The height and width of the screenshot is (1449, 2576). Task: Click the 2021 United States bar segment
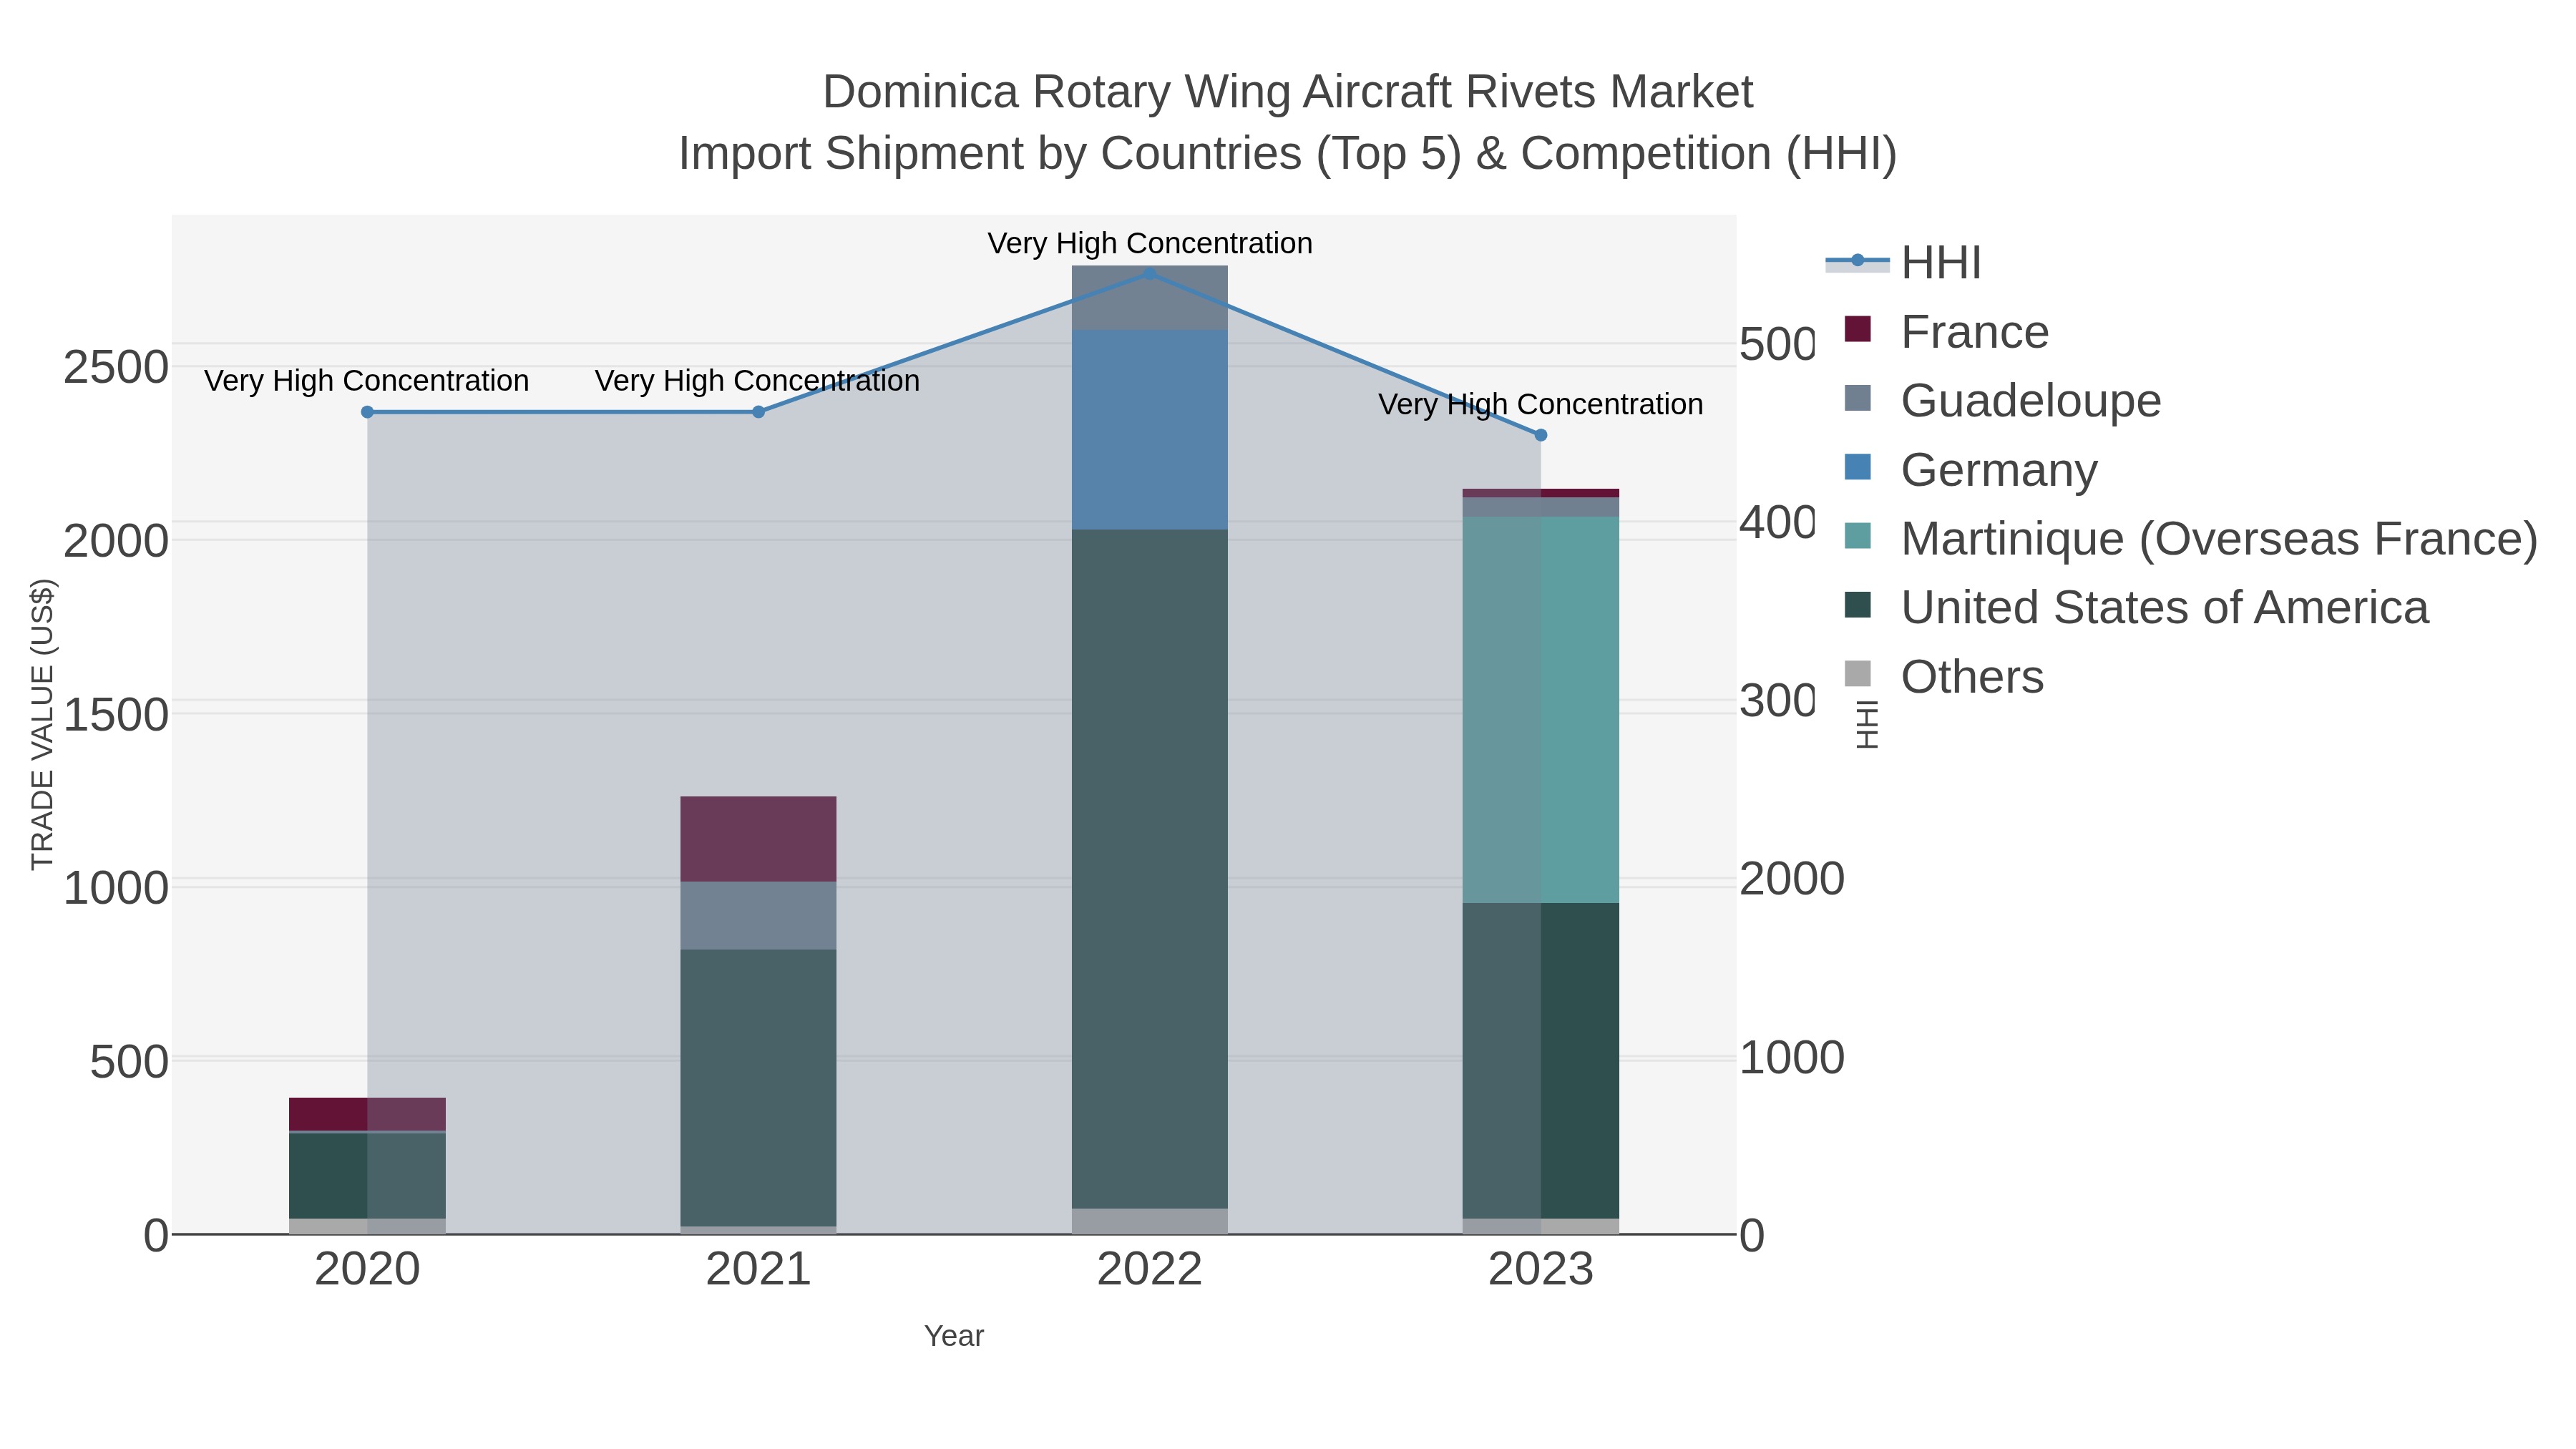point(758,1088)
